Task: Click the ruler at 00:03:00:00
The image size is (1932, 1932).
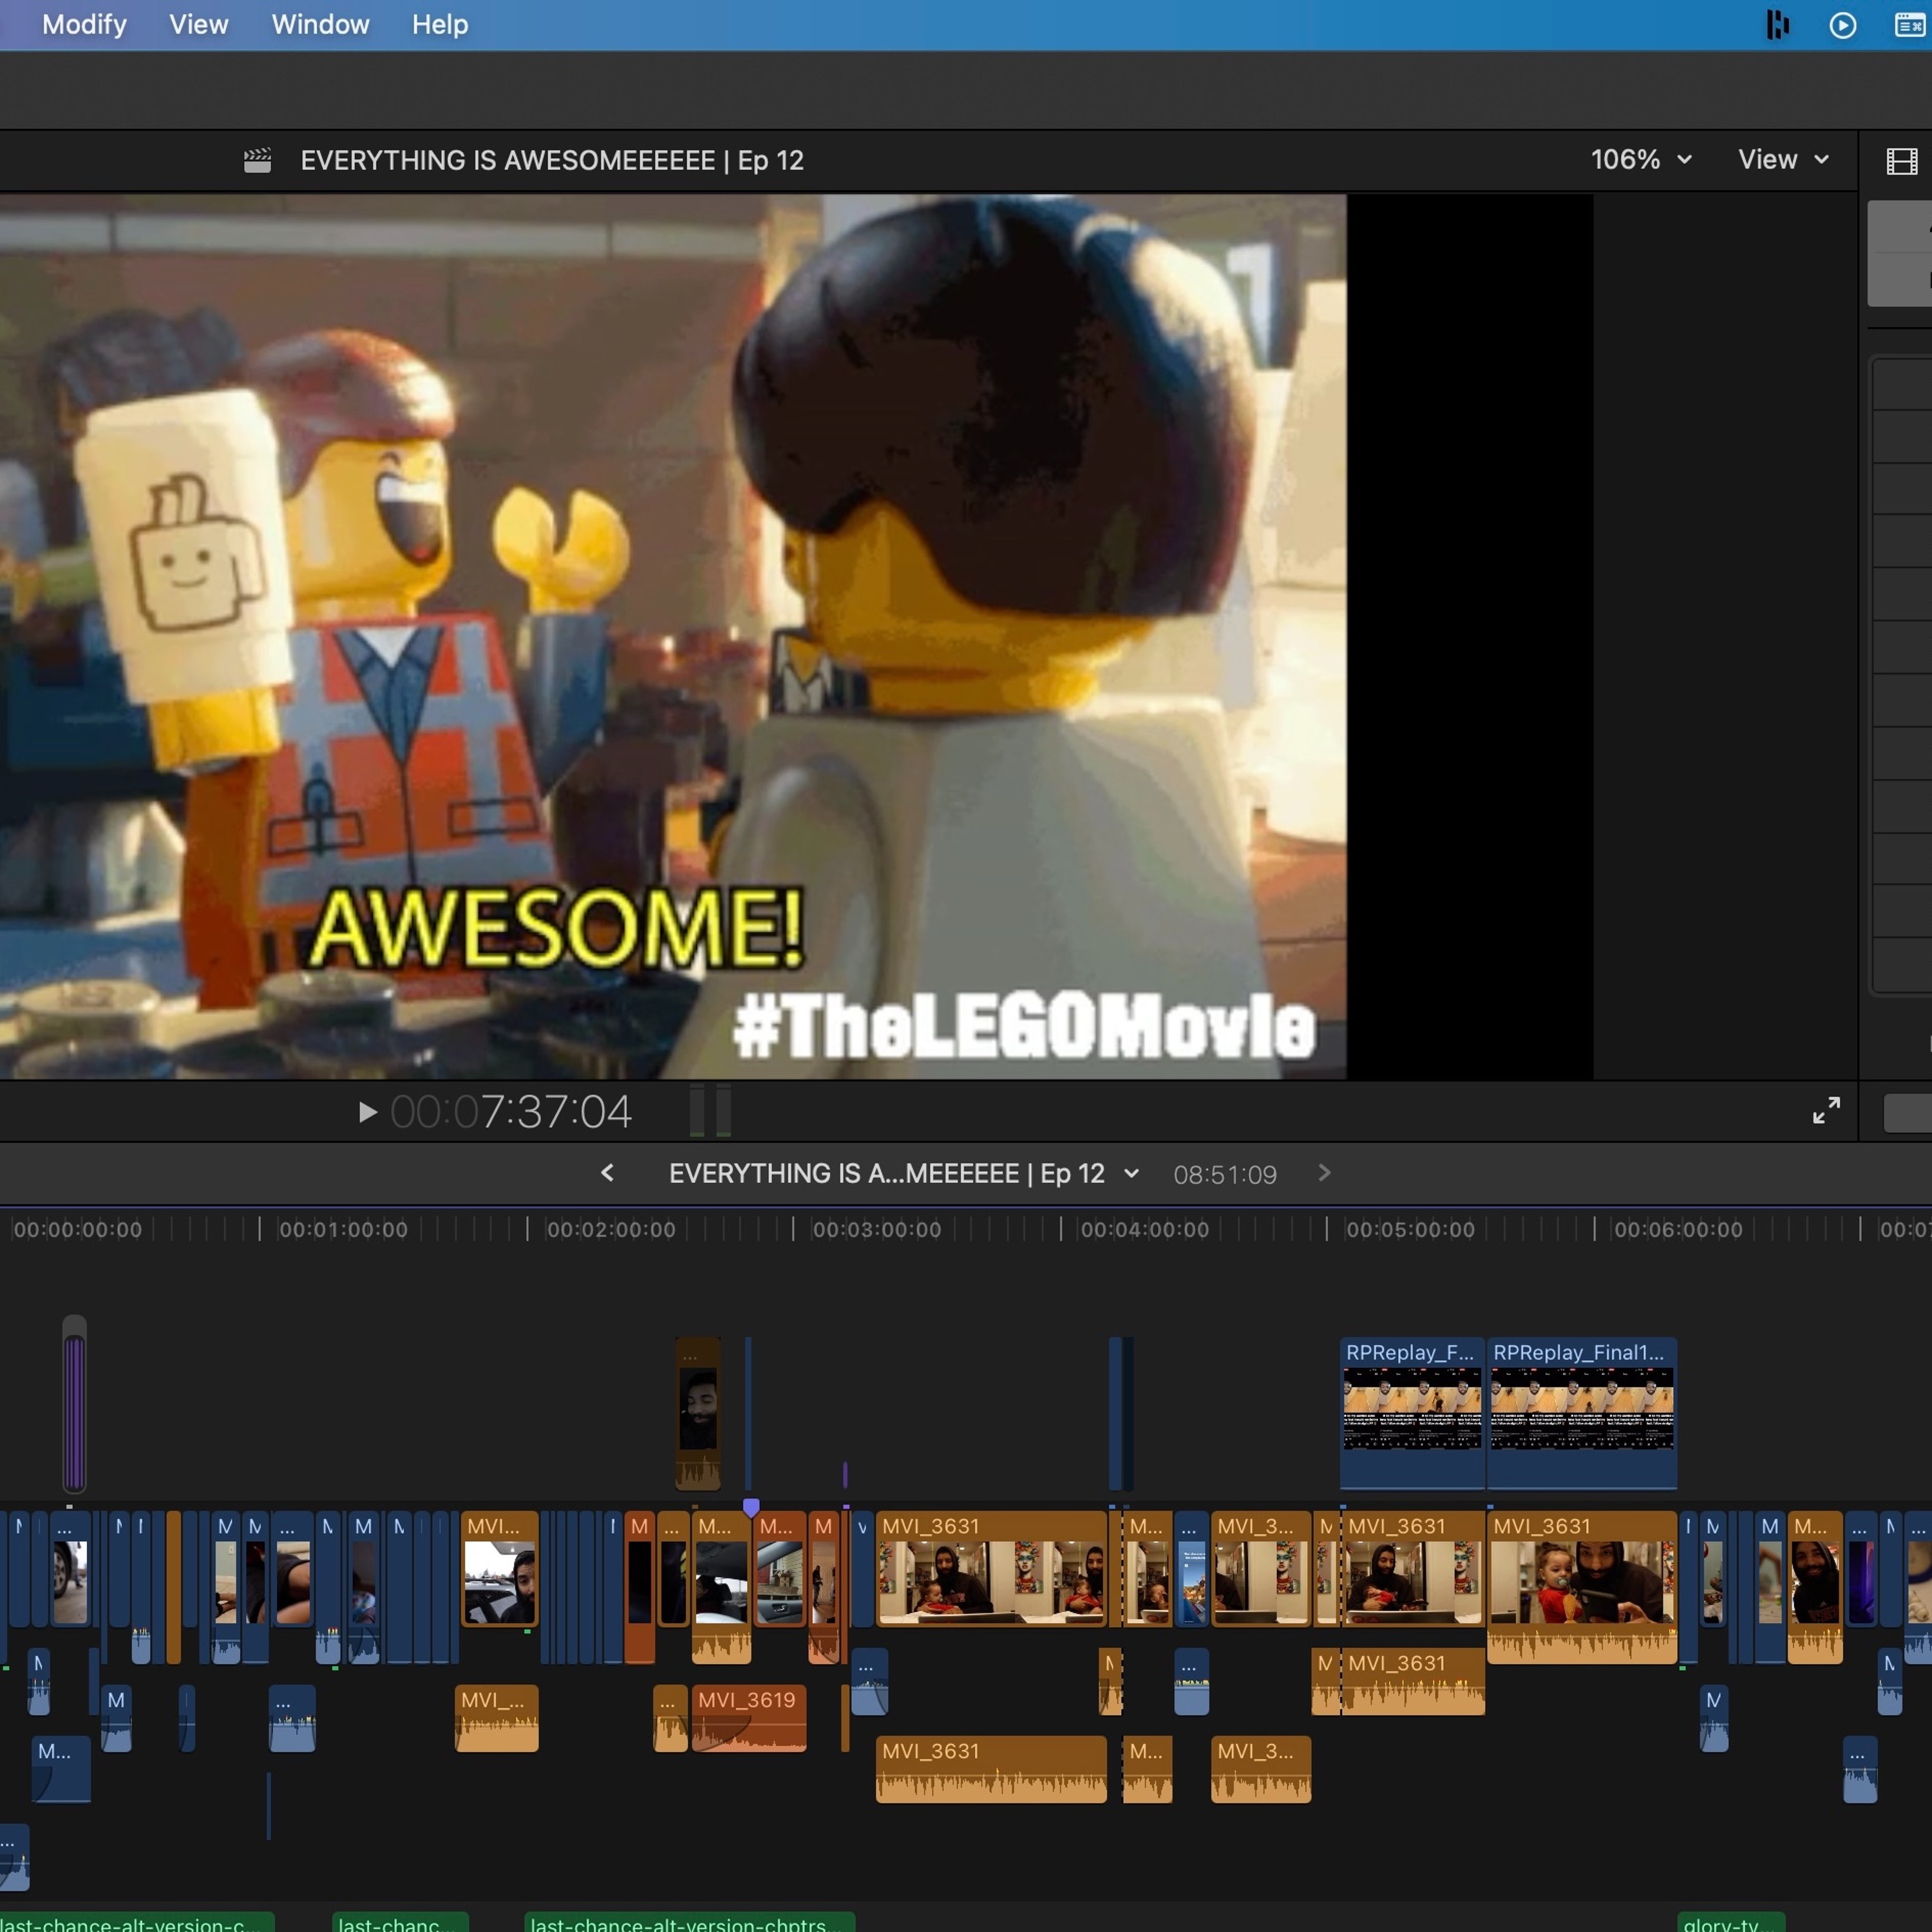Action: (x=876, y=1229)
